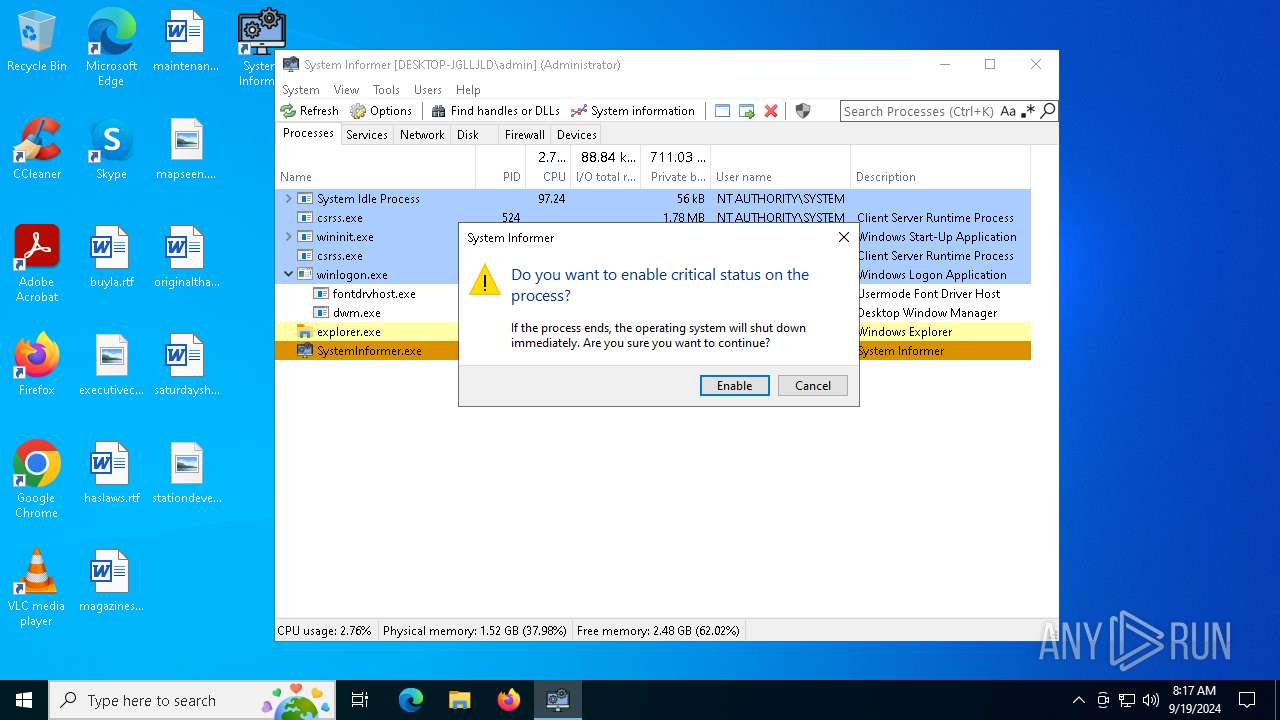Click the Physical memory status bar entry
Screen dimensions: 1280x720
(x=475, y=631)
